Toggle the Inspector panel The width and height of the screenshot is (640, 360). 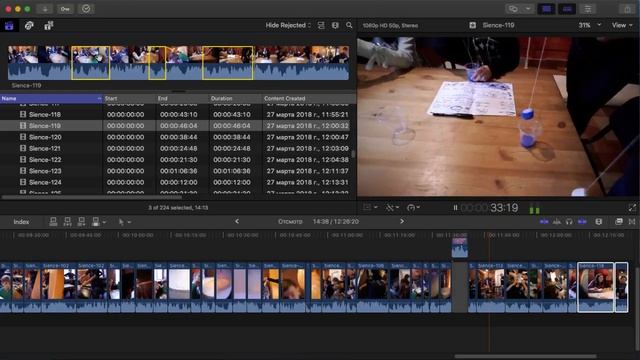click(x=588, y=9)
